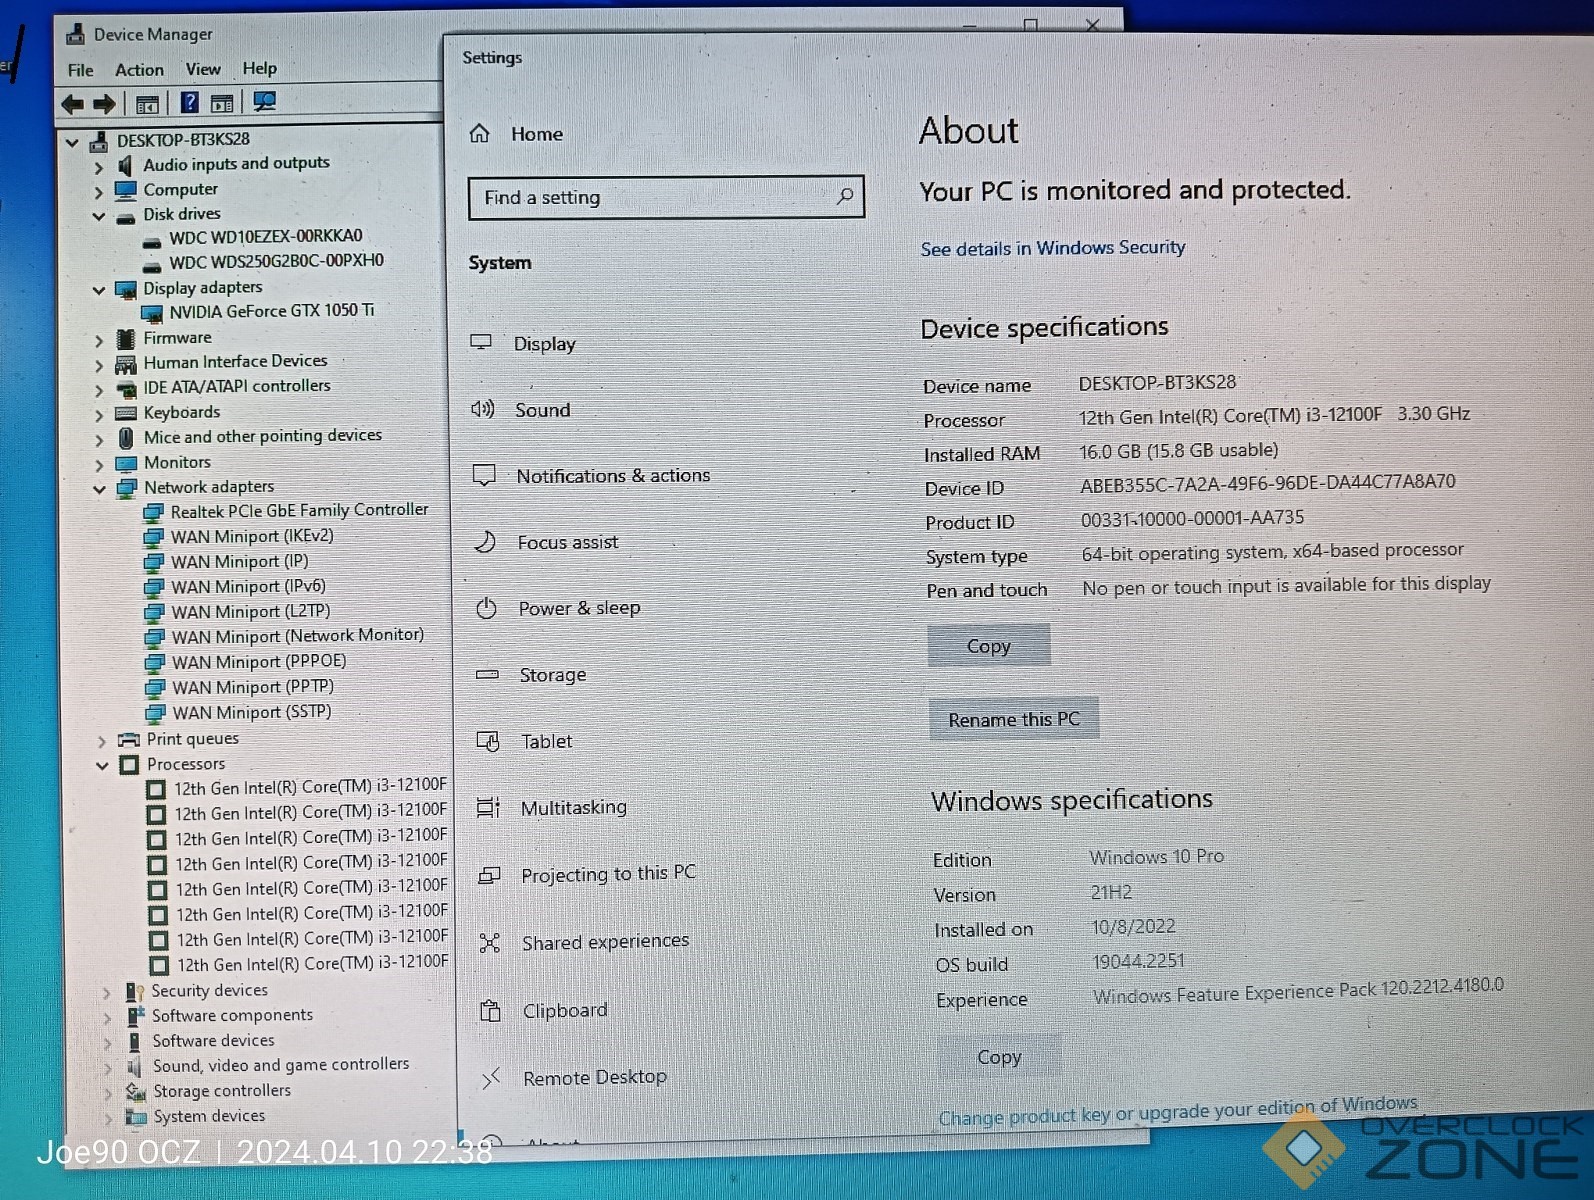This screenshot has width=1594, height=1200.
Task: Expand the Print queues node
Action: pyautogui.click(x=102, y=741)
